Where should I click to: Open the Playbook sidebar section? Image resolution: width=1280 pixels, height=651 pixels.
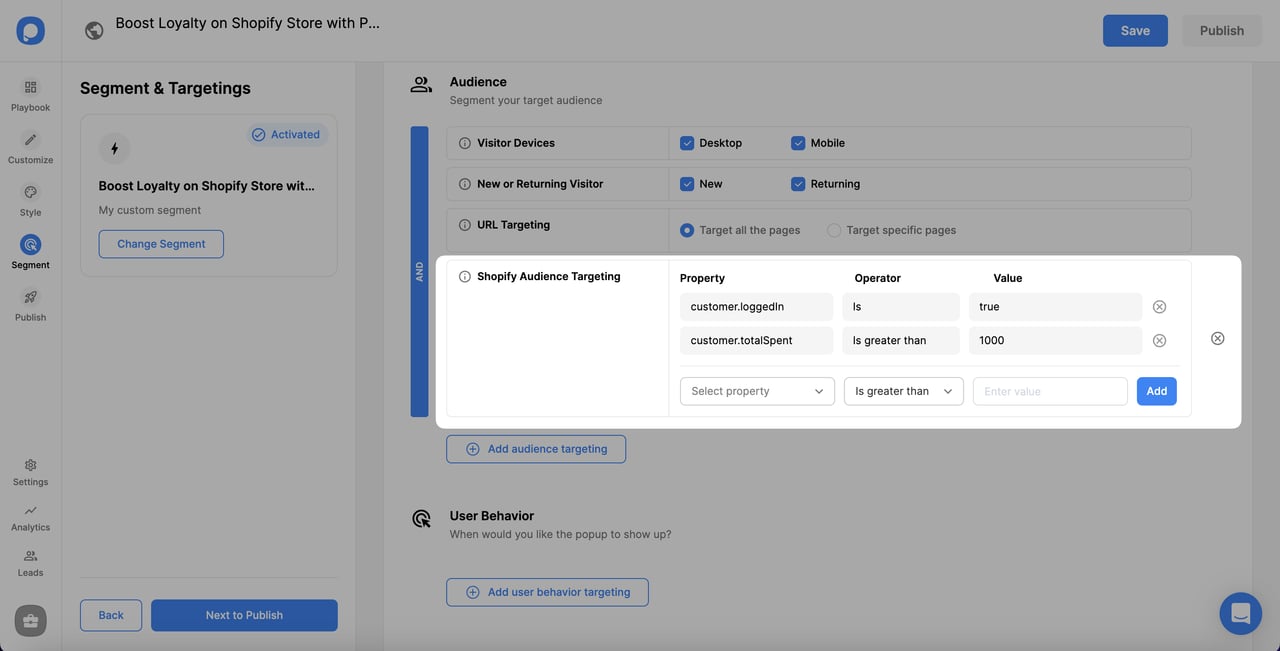pos(30,96)
